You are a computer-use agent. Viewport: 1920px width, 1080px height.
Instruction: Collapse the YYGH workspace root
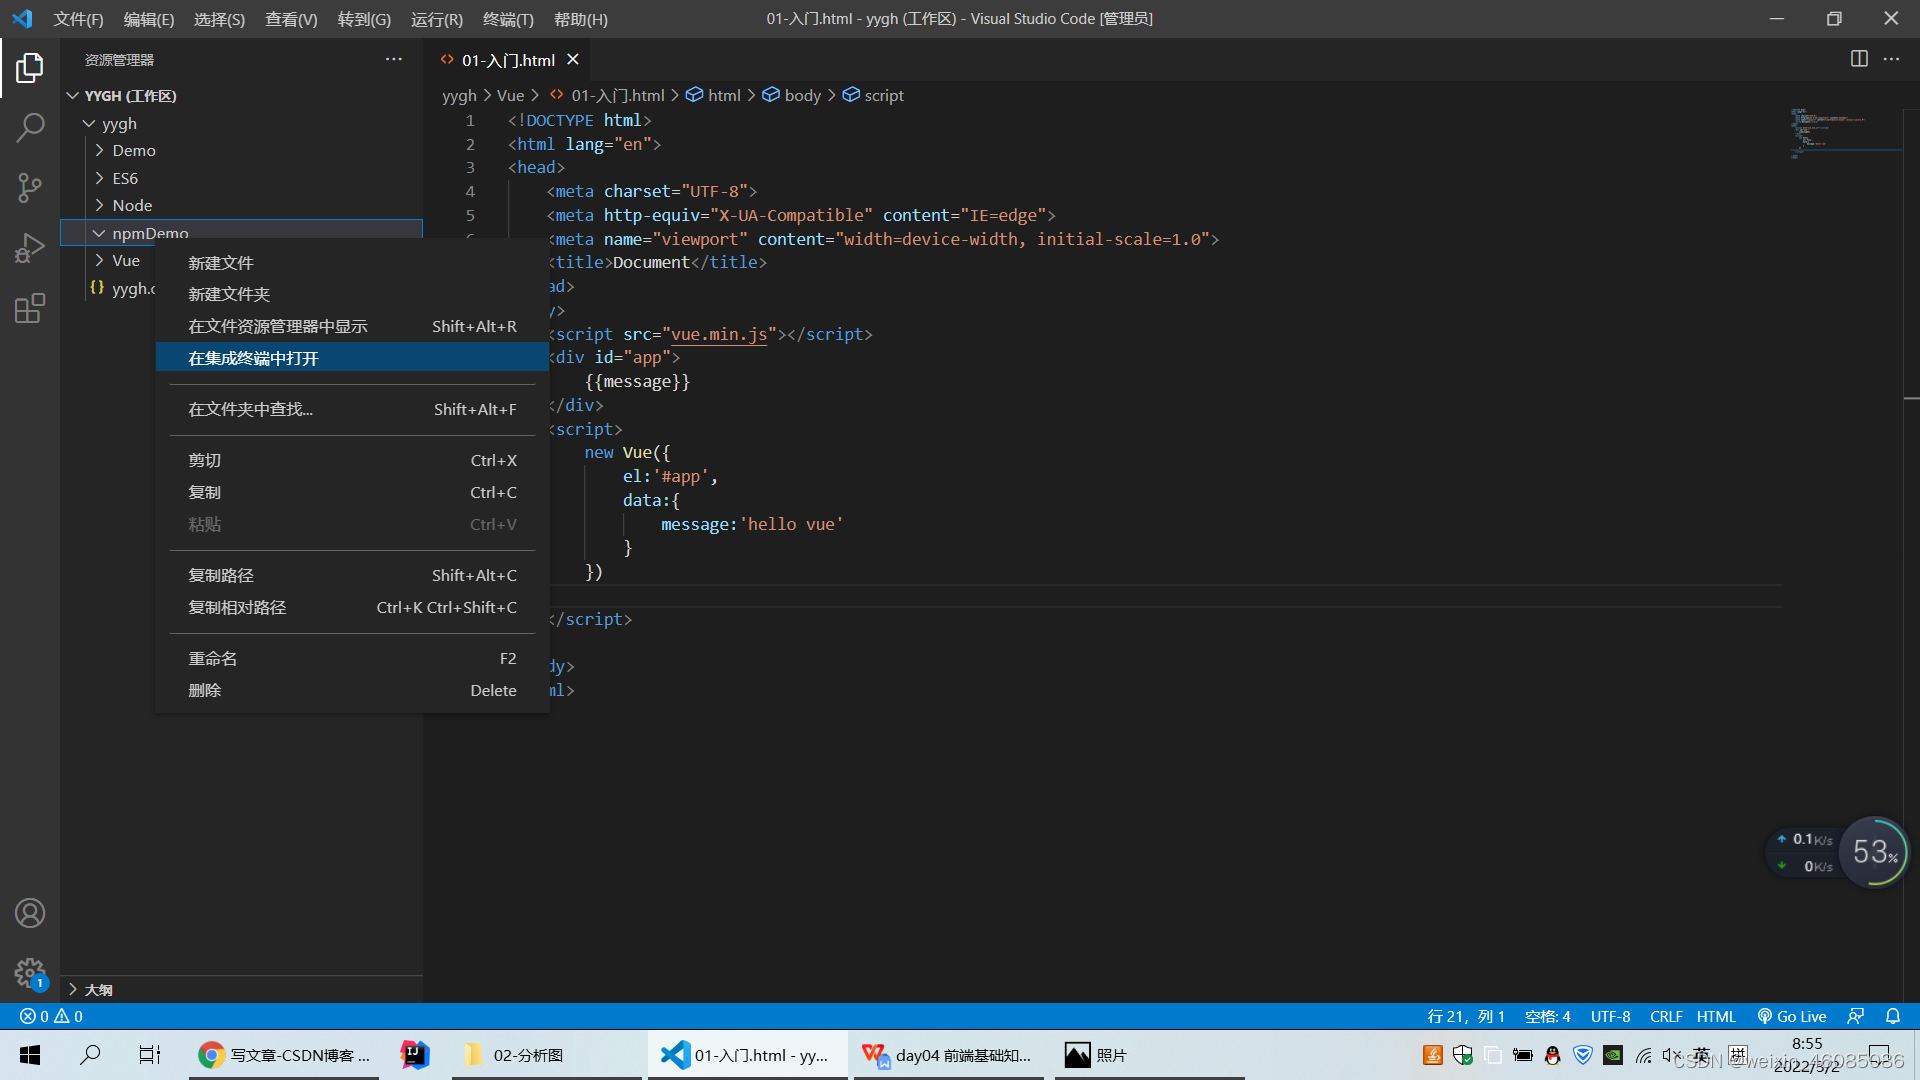point(130,96)
